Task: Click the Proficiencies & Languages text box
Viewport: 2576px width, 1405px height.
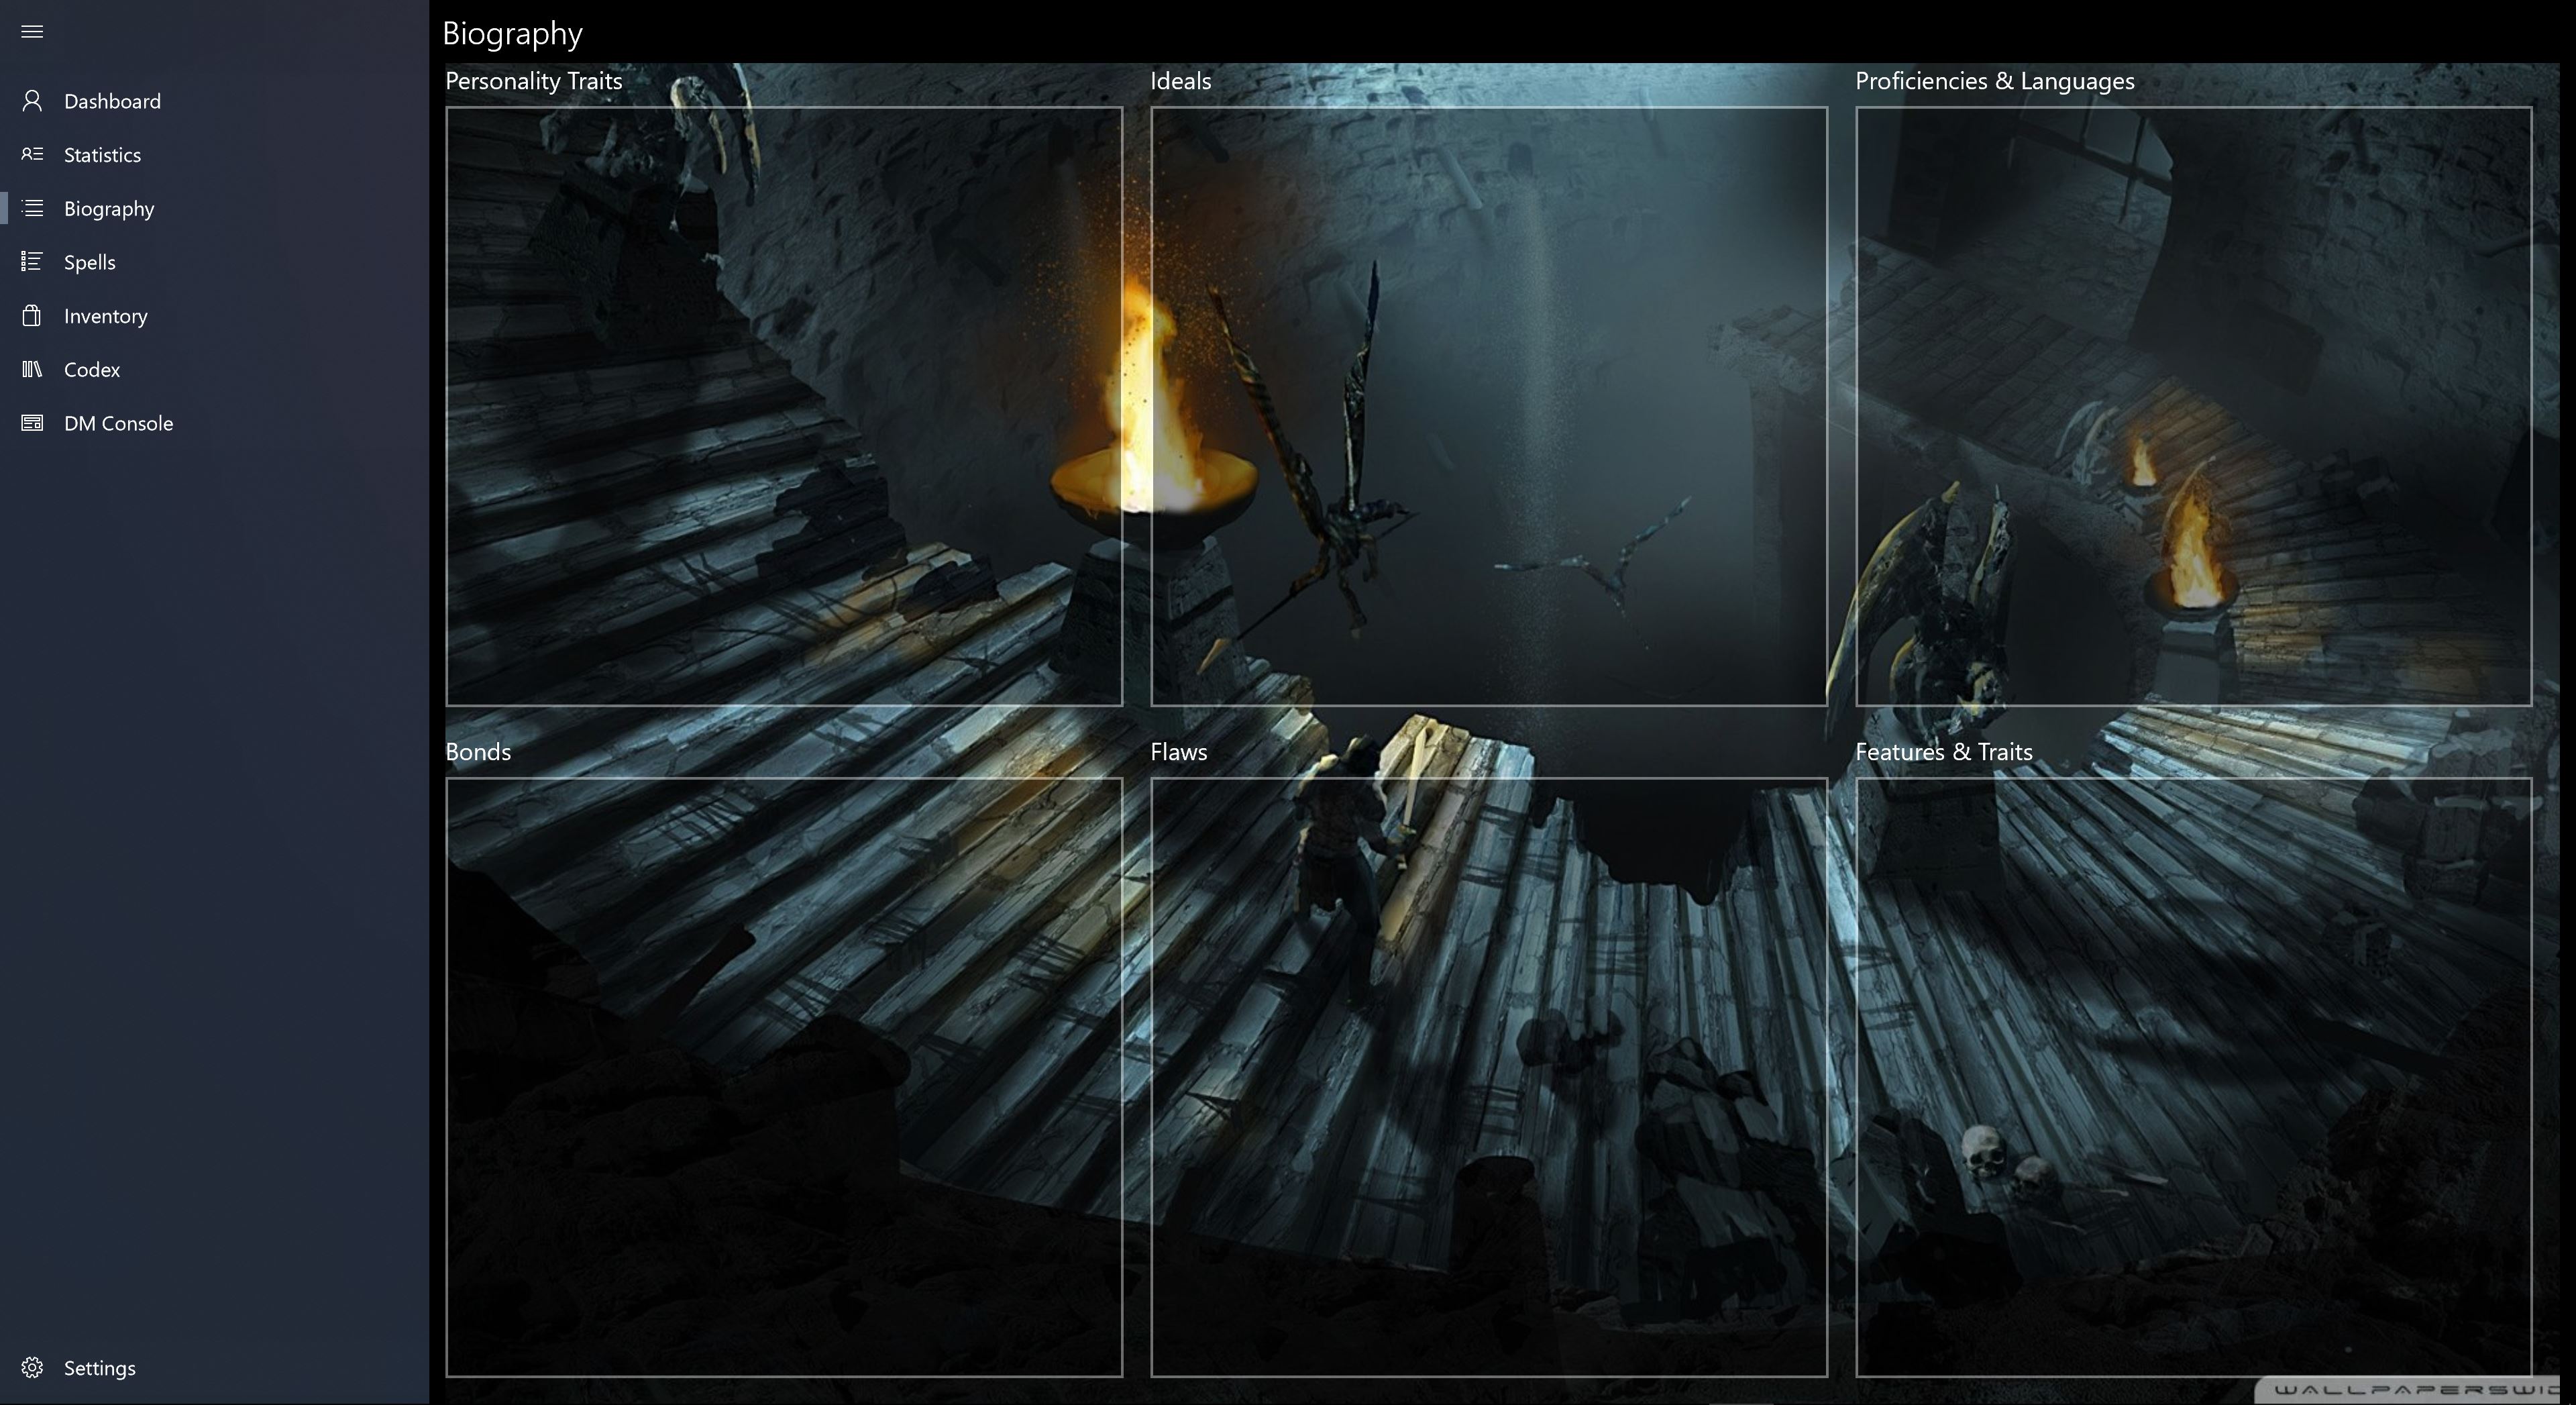Action: 2193,406
